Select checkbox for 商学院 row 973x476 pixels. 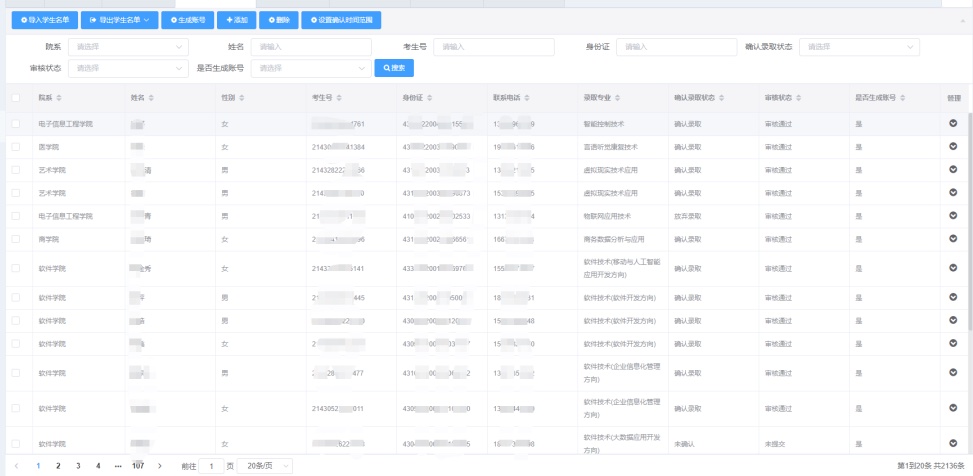(x=16, y=239)
